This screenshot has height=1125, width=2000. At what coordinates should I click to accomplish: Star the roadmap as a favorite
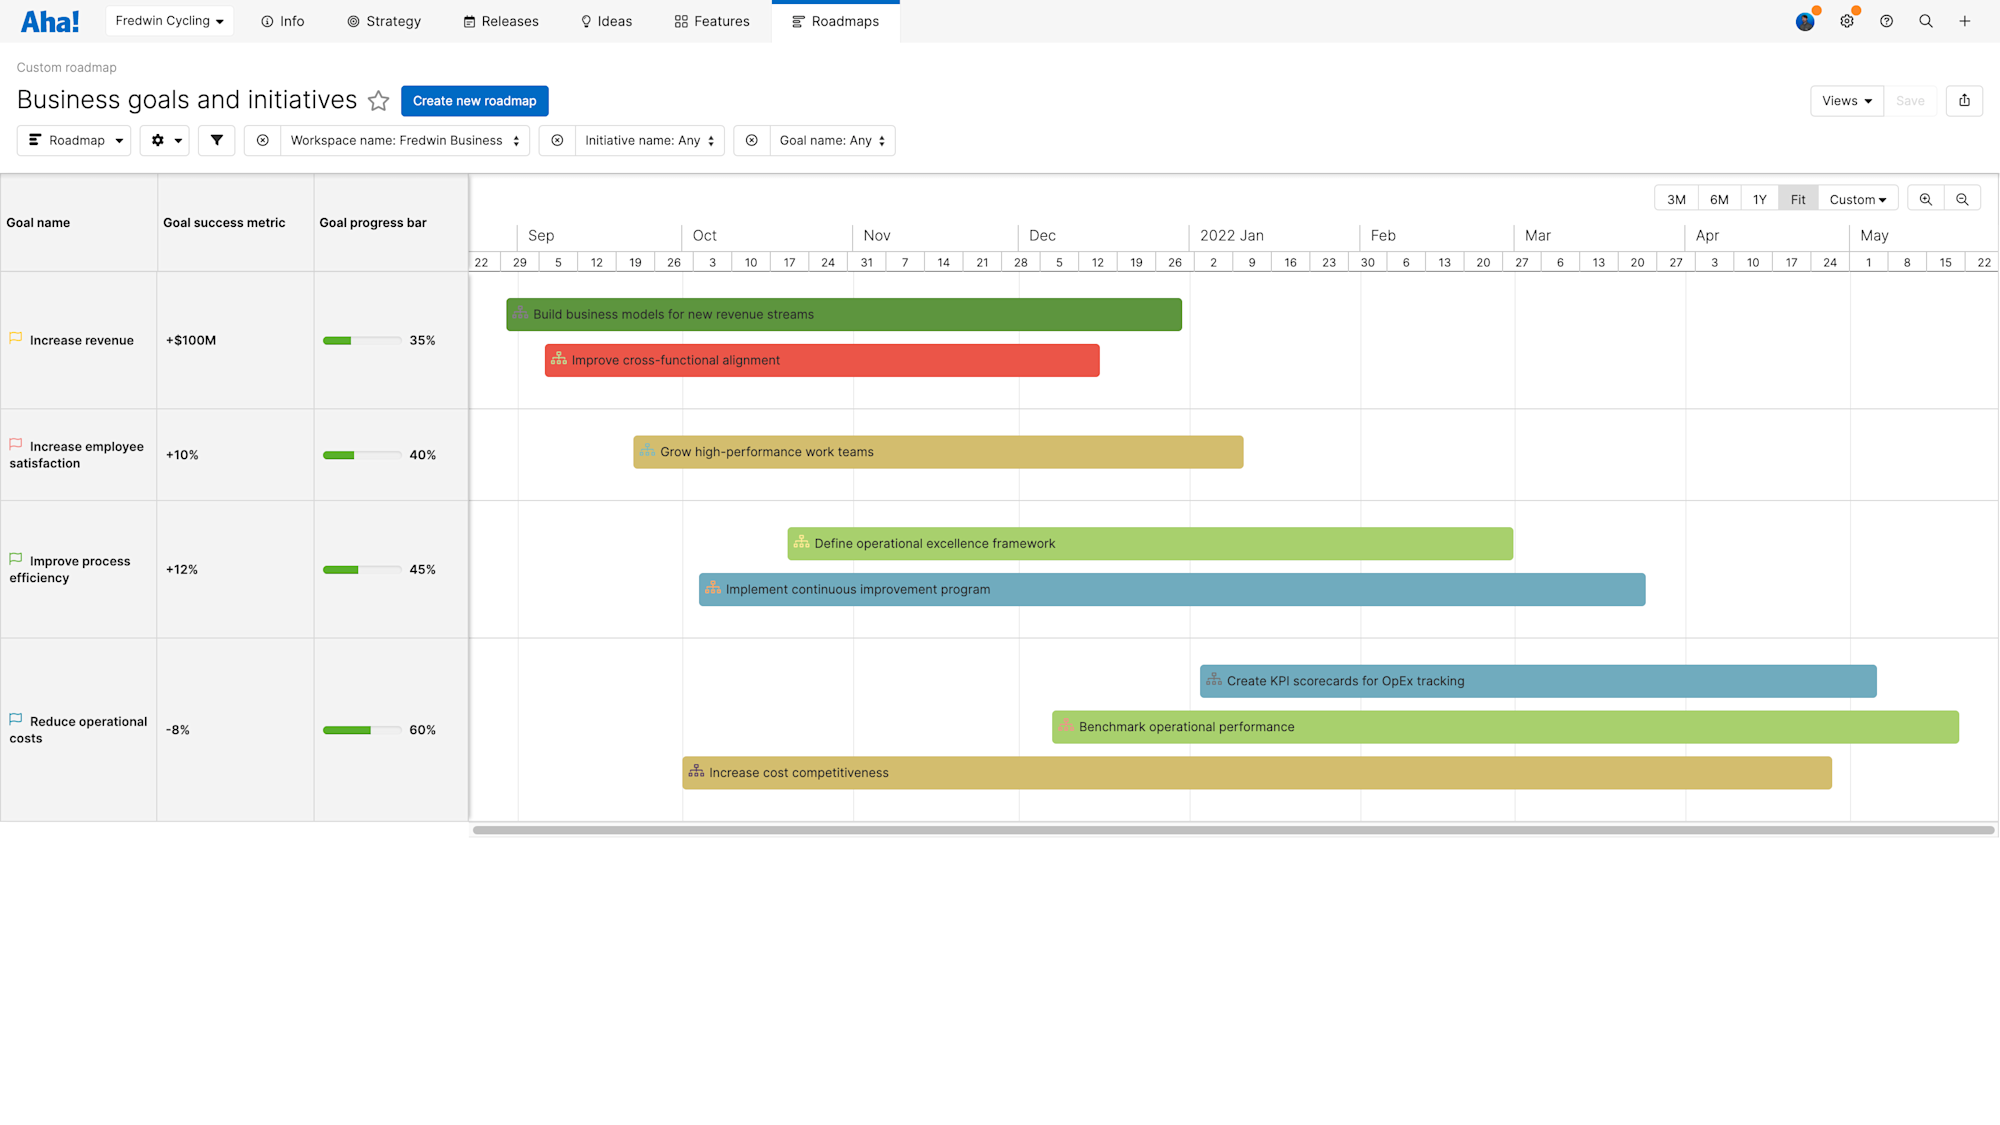(x=379, y=101)
